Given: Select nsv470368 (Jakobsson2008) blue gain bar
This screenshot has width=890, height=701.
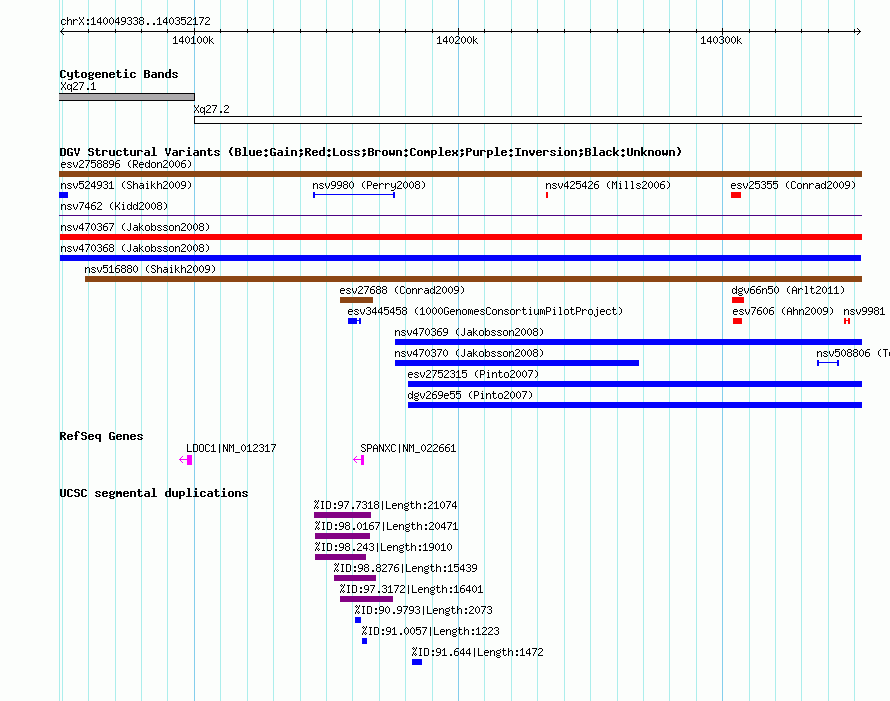Looking at the screenshot, I should tap(460, 258).
